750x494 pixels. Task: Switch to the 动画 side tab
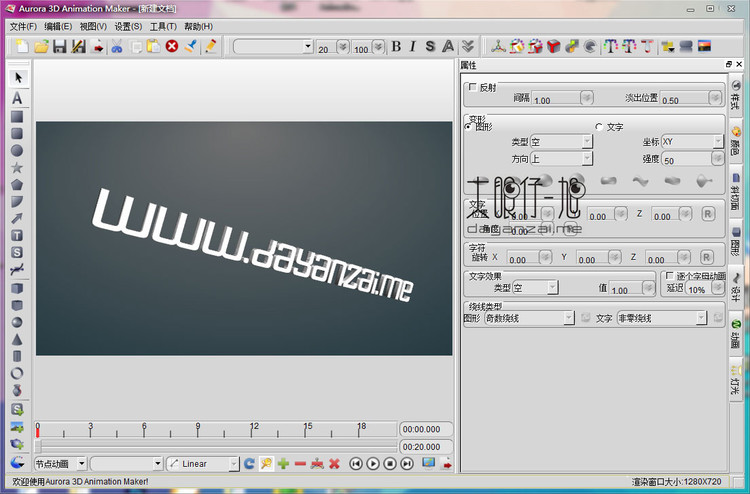pos(736,333)
